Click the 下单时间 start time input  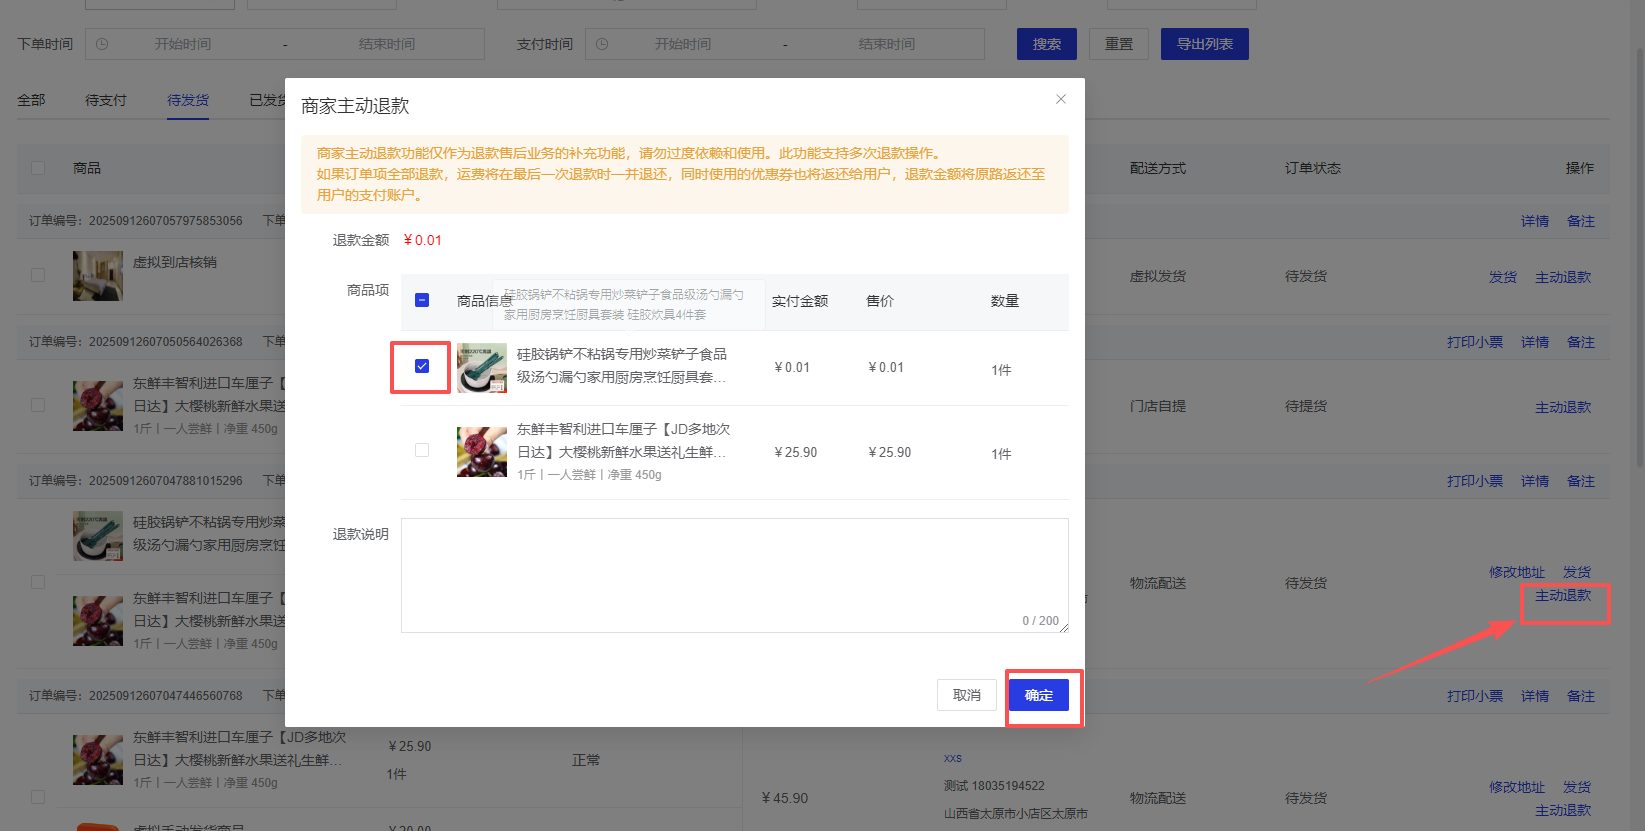(x=183, y=44)
